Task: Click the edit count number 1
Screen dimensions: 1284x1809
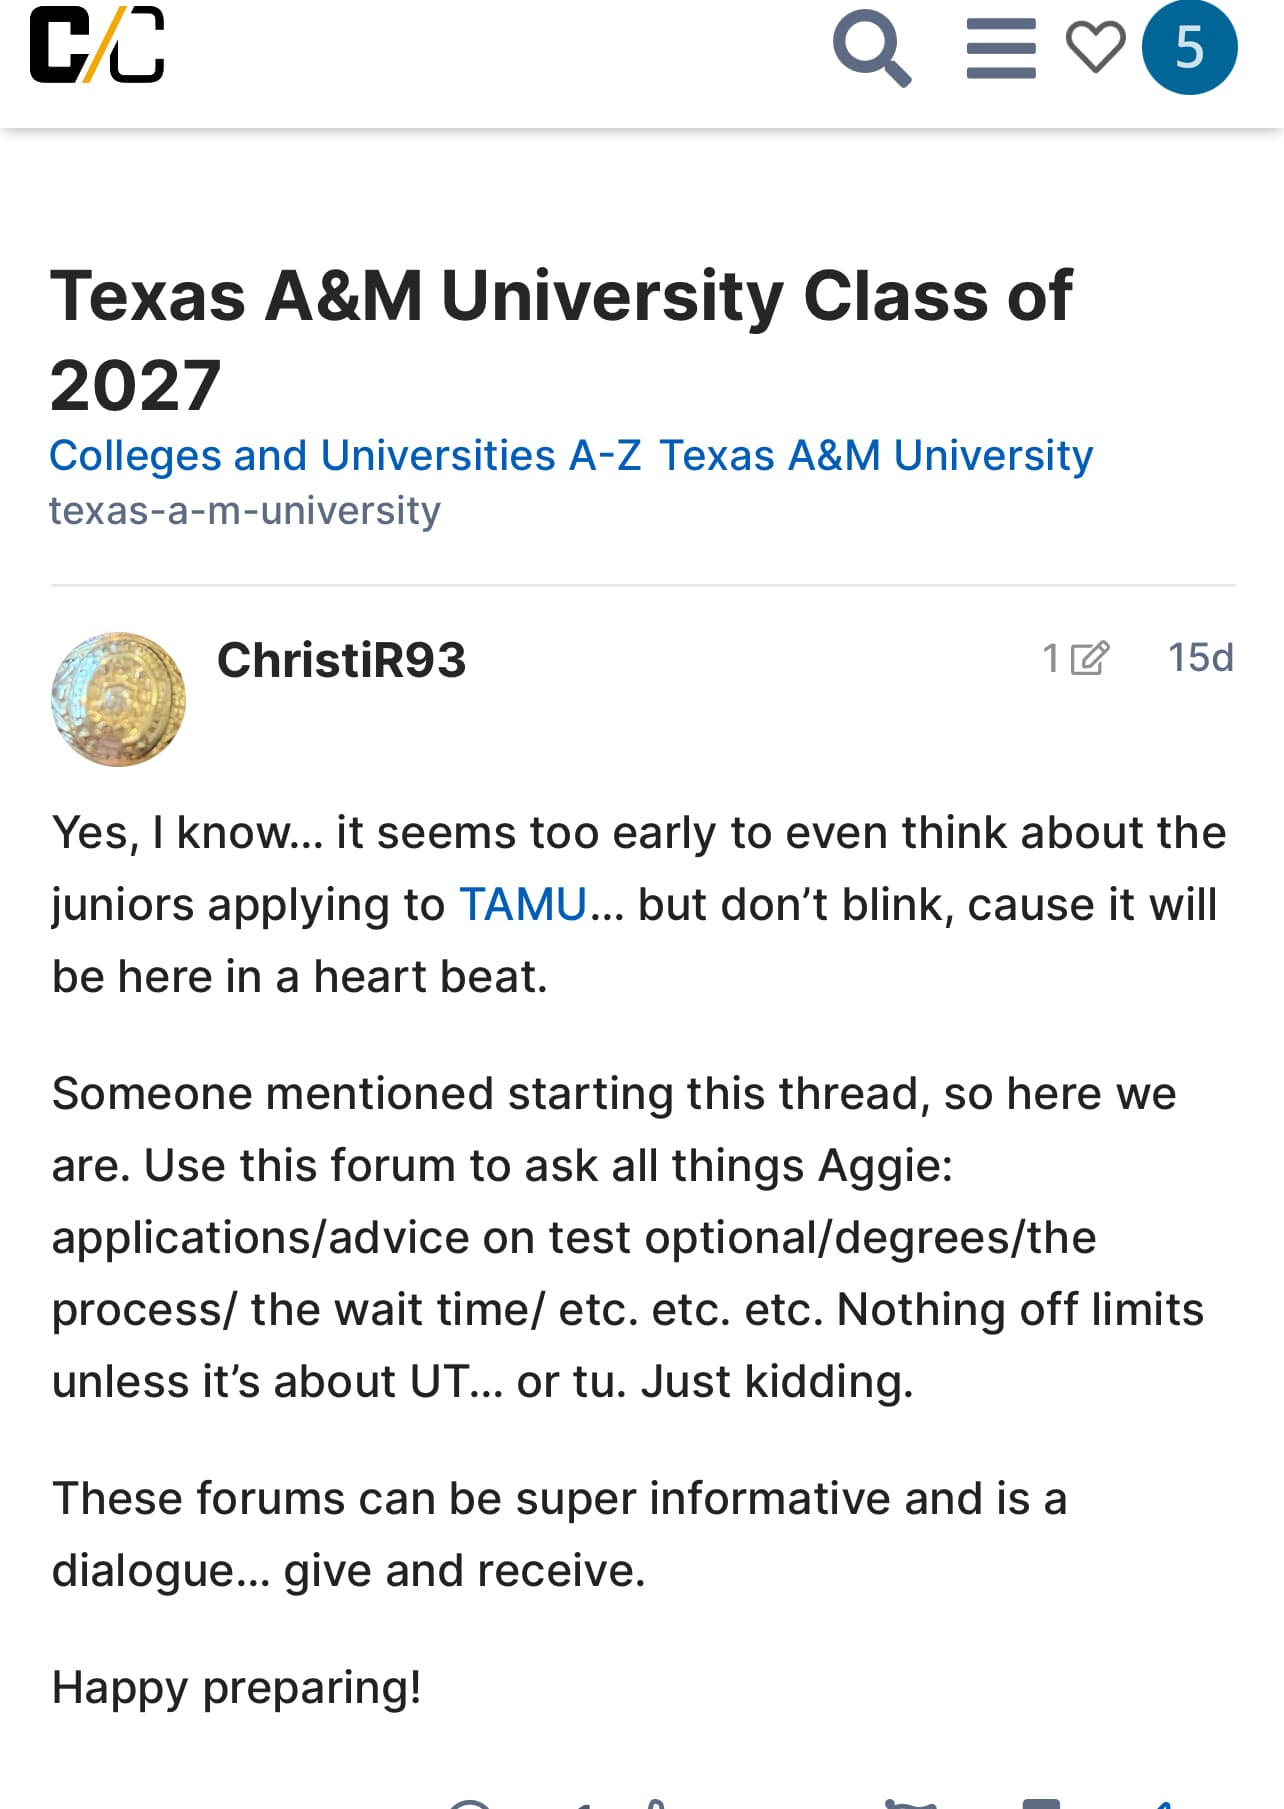Action: pyautogui.click(x=1051, y=658)
